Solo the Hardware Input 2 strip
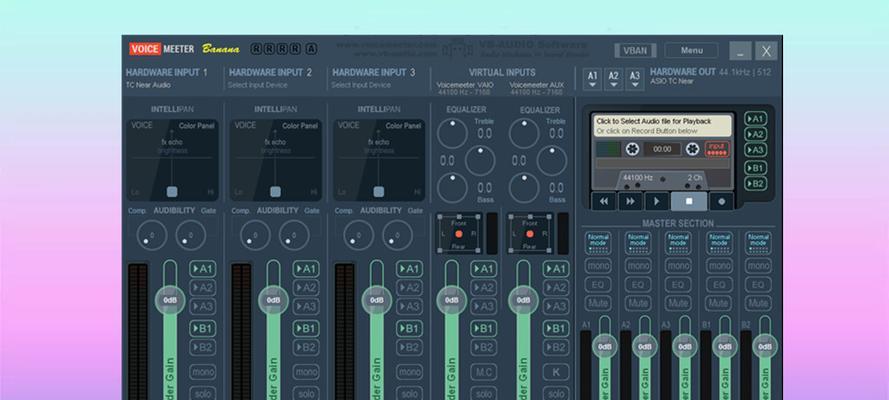 [x=306, y=393]
